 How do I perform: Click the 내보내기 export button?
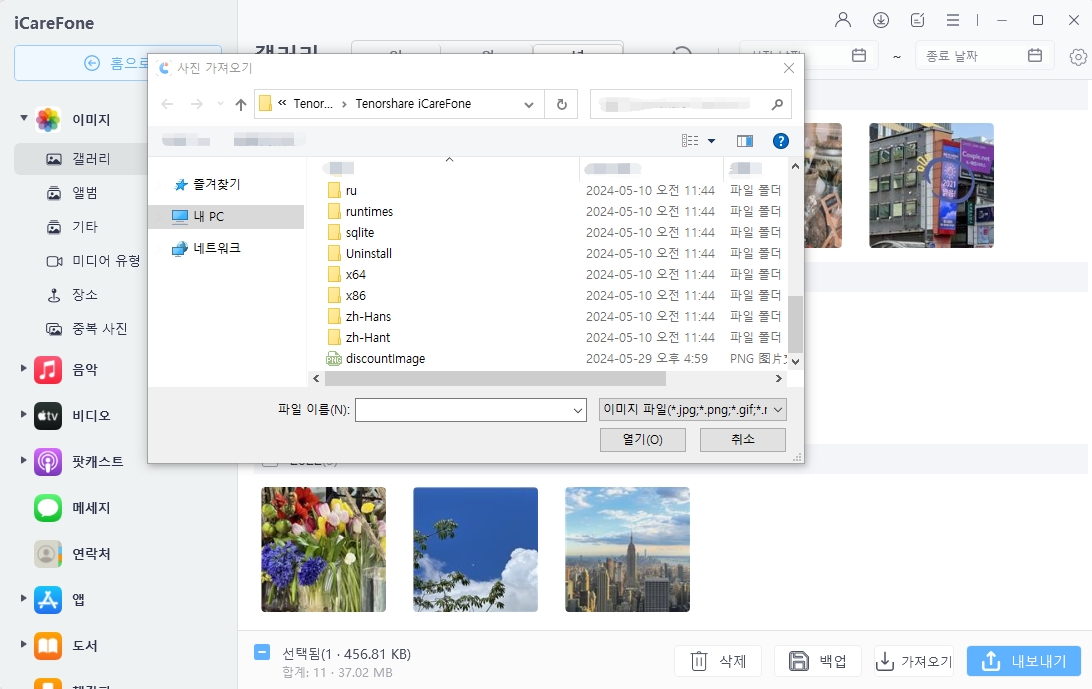(1023, 660)
